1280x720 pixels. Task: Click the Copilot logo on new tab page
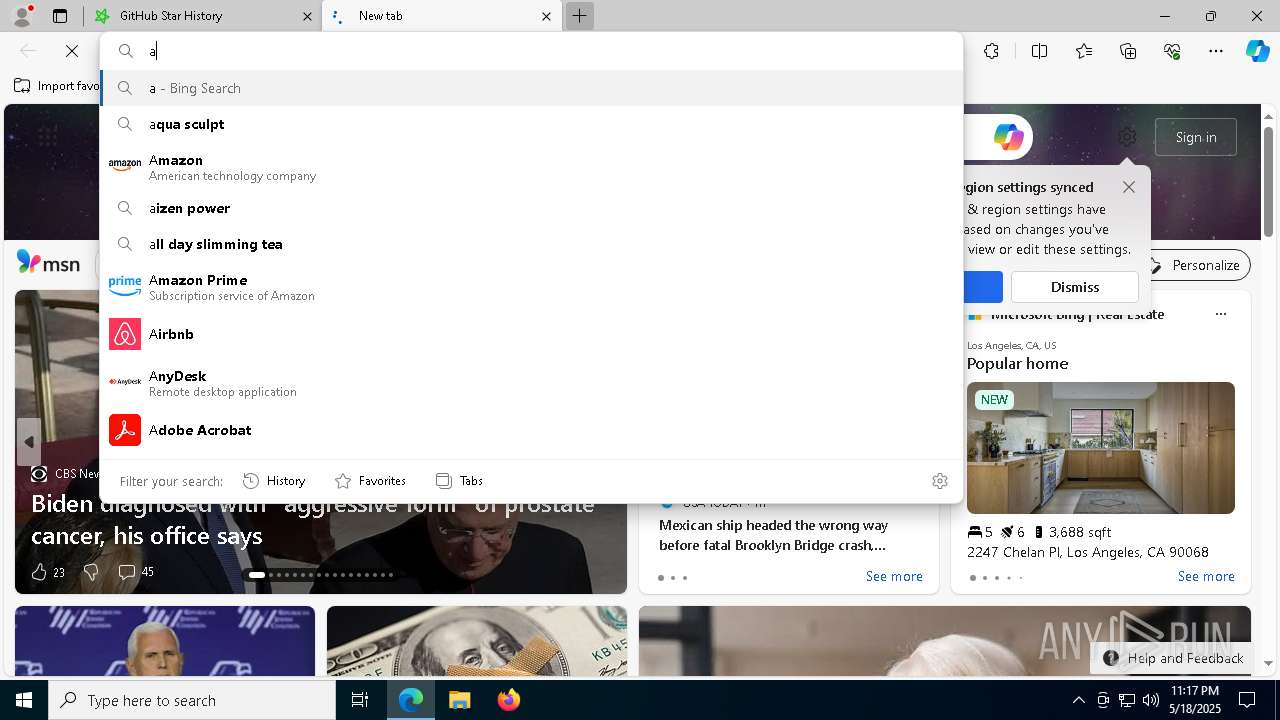coord(1008,137)
